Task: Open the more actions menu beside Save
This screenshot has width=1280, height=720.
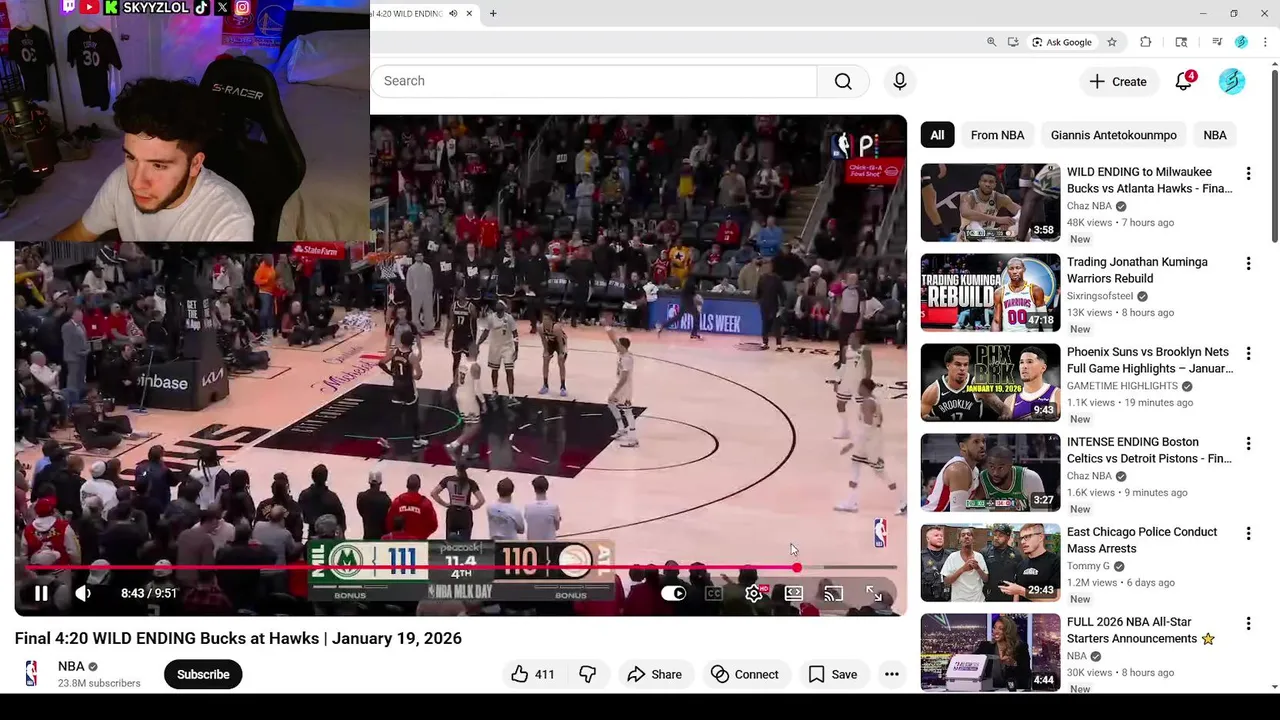Action: click(892, 674)
